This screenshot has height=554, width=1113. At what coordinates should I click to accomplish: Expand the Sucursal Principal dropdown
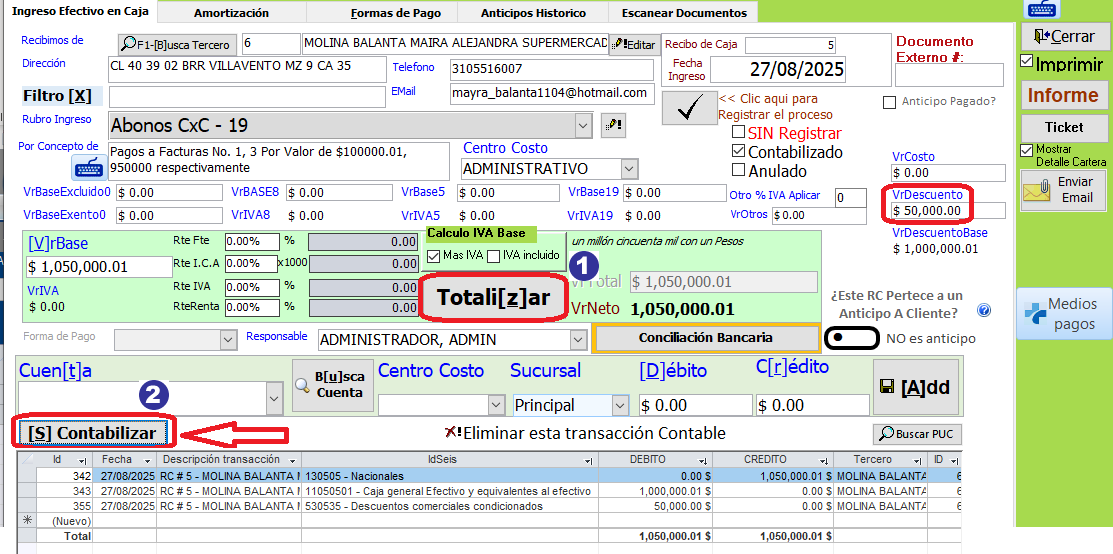(620, 405)
